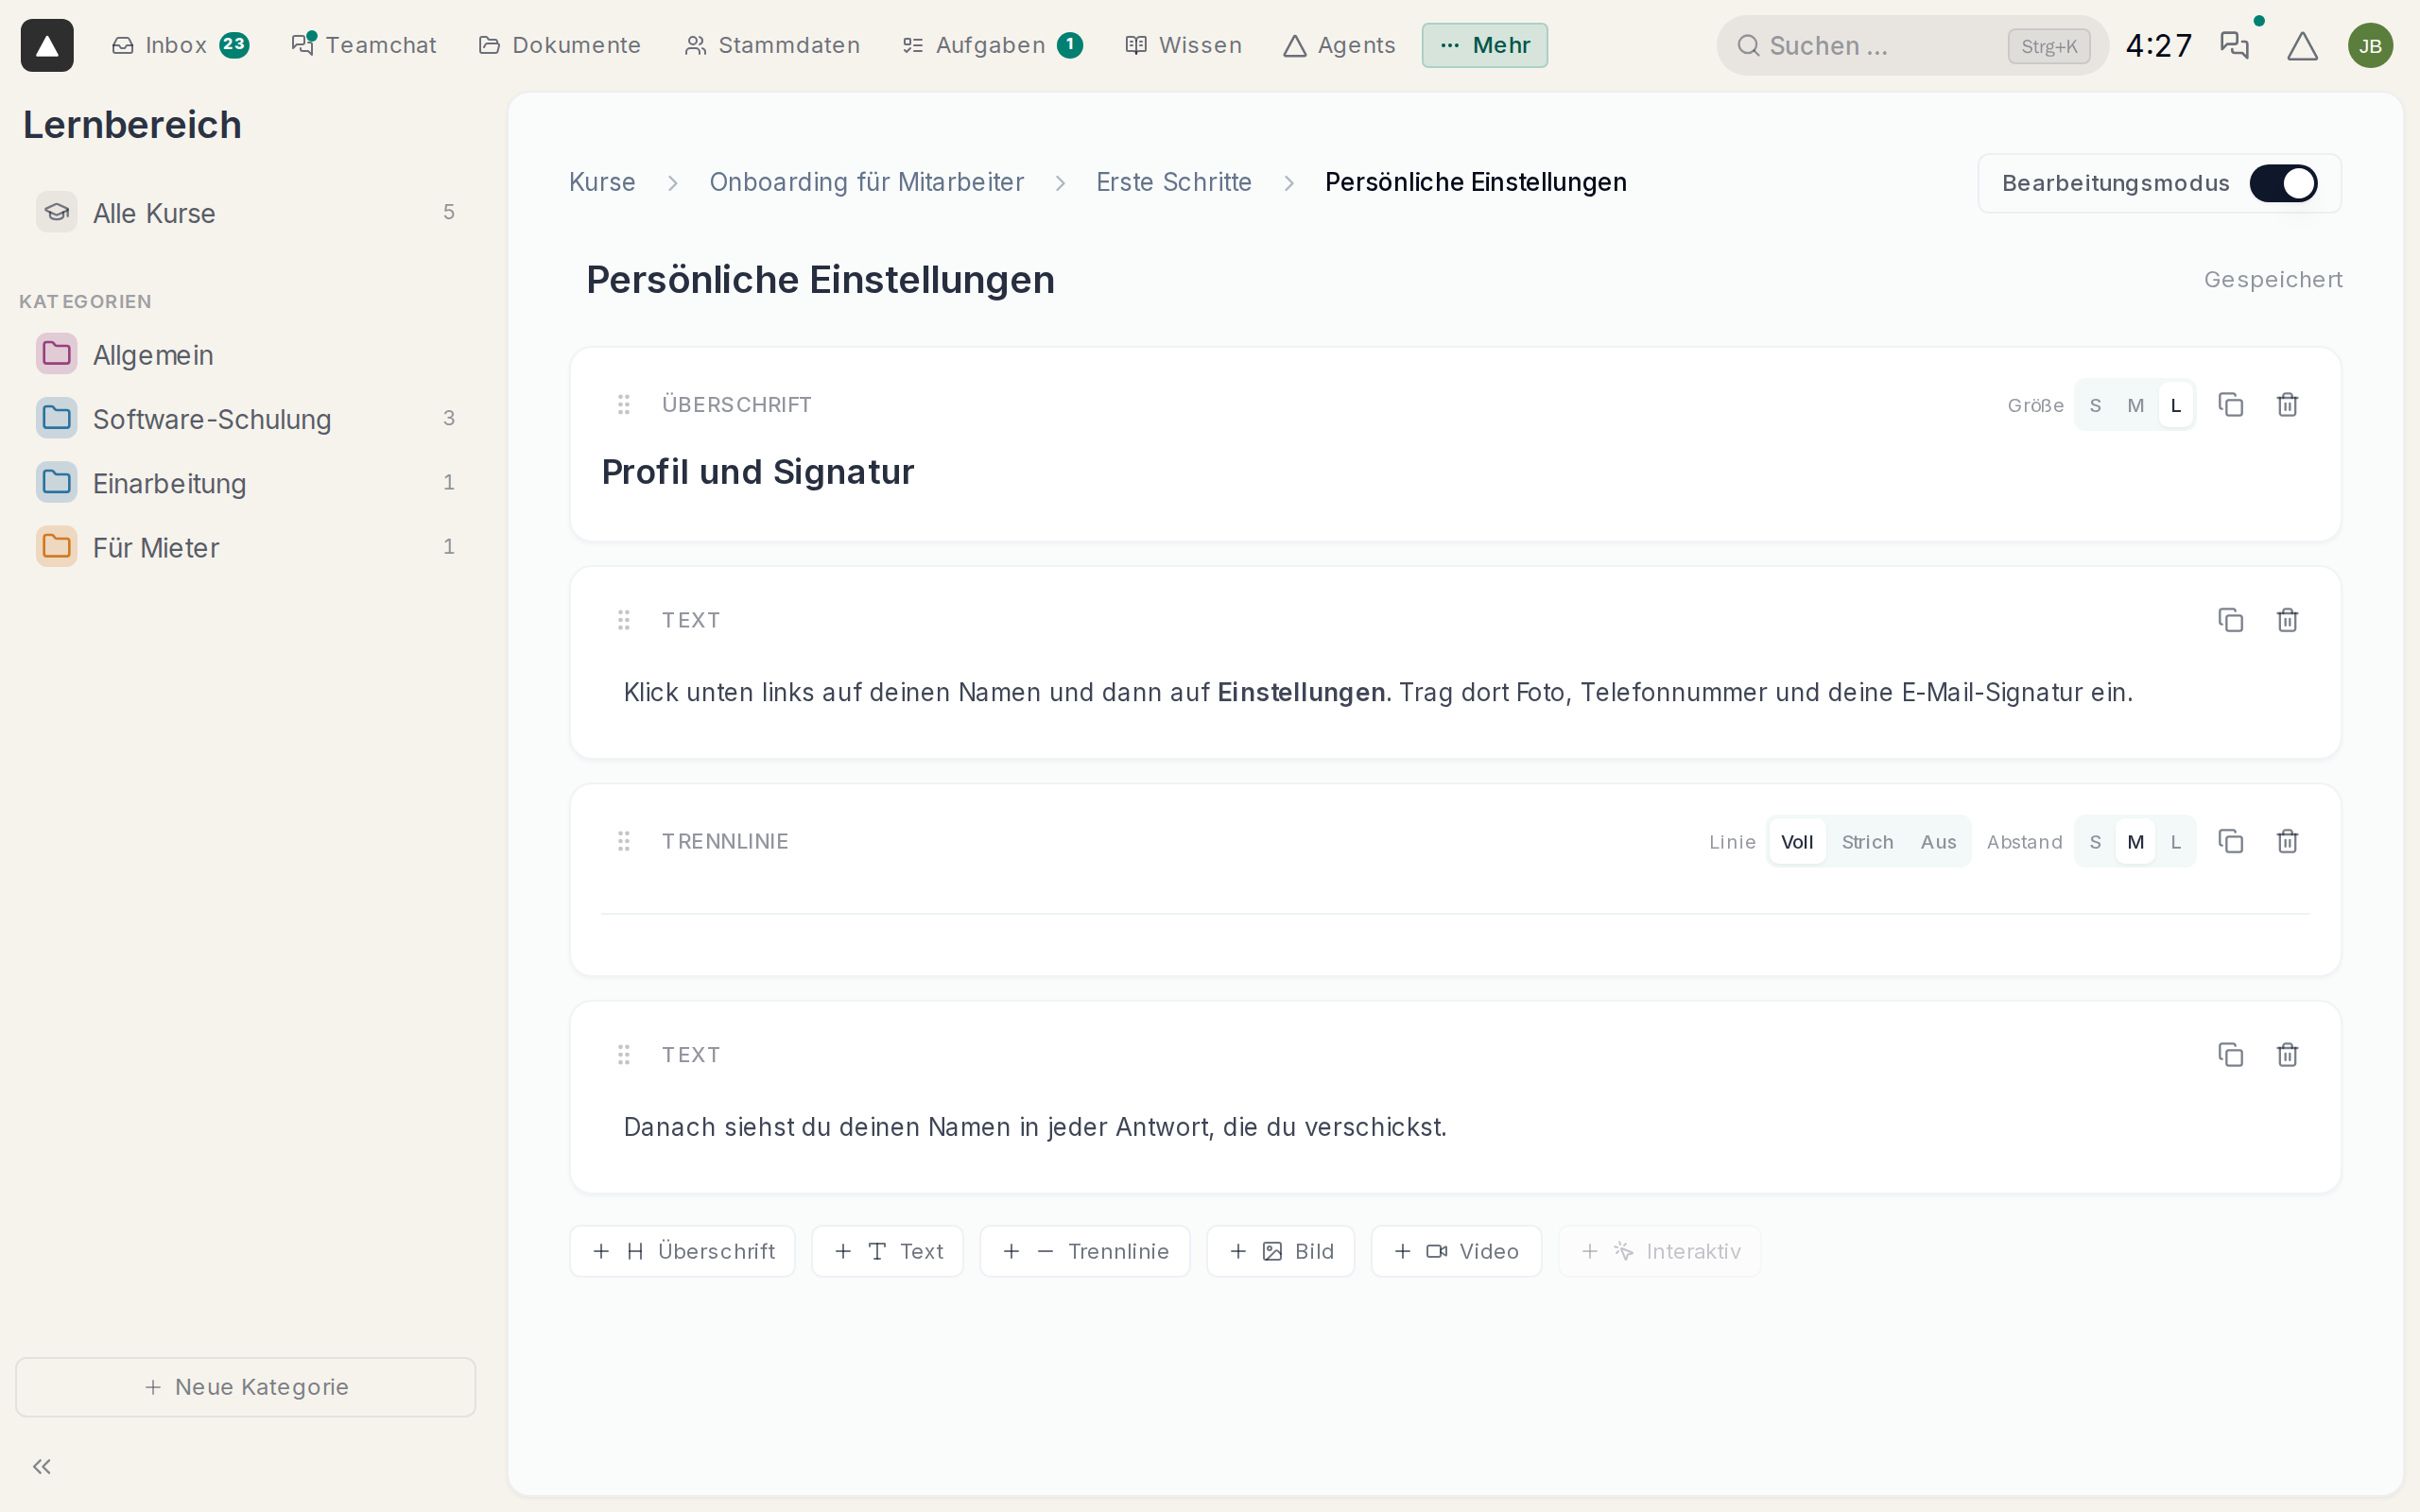Screen dimensions: 2420x1512
Task: Go to Teamchat in the top navigation
Action: click(x=364, y=45)
